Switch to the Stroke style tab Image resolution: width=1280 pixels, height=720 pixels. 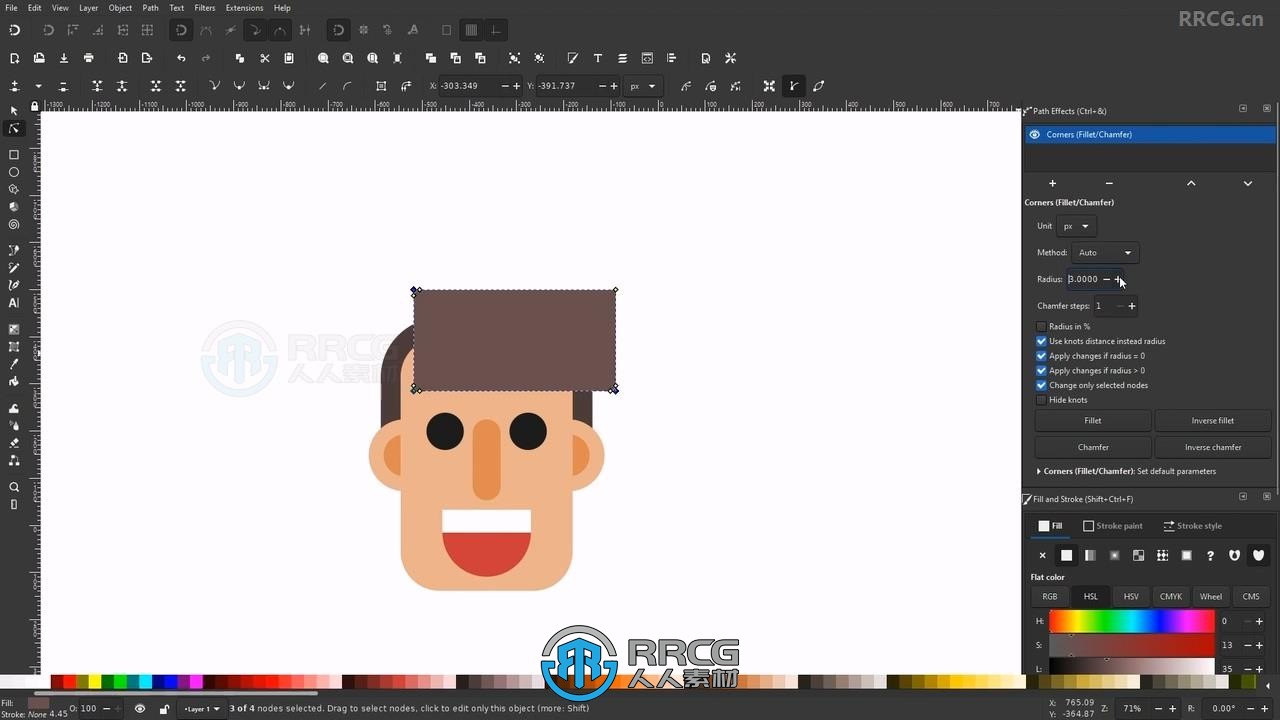coord(1192,526)
